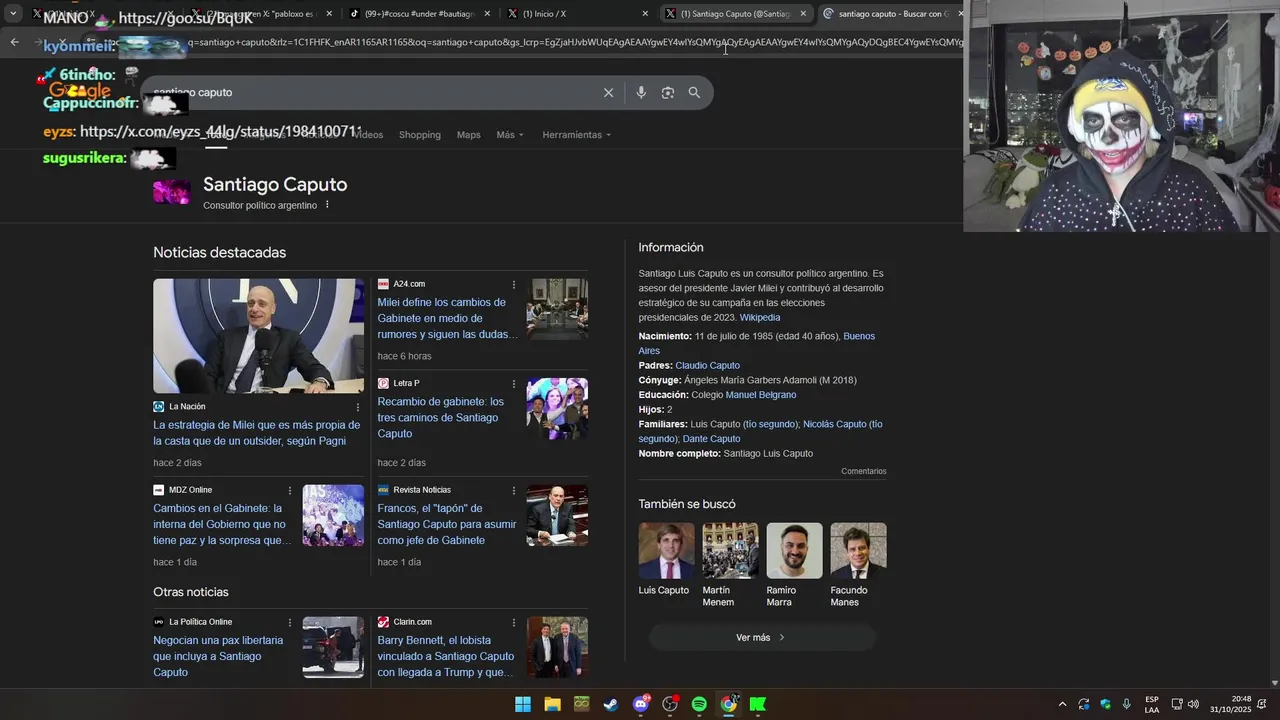Open the Dante Caputo link
The height and width of the screenshot is (720, 1280).
click(x=711, y=439)
